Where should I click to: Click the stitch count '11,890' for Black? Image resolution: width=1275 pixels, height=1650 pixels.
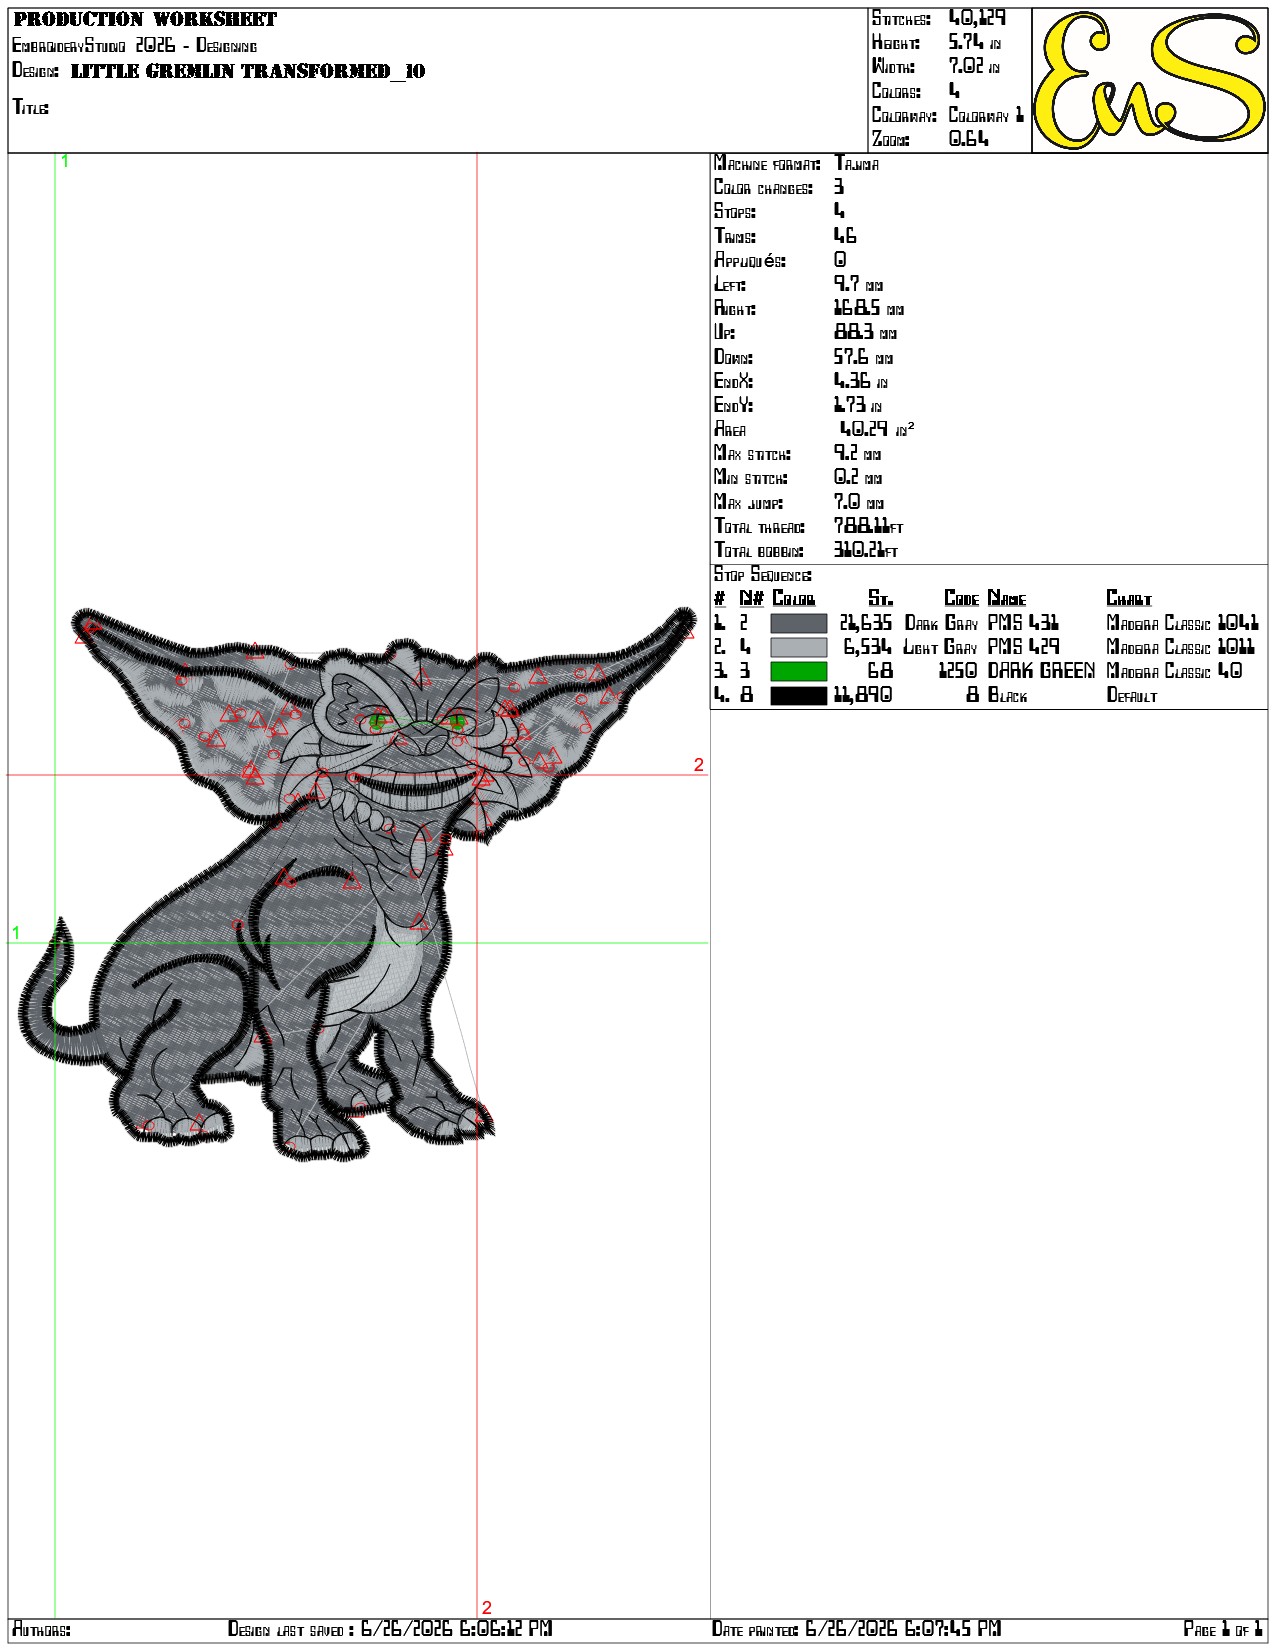click(863, 695)
